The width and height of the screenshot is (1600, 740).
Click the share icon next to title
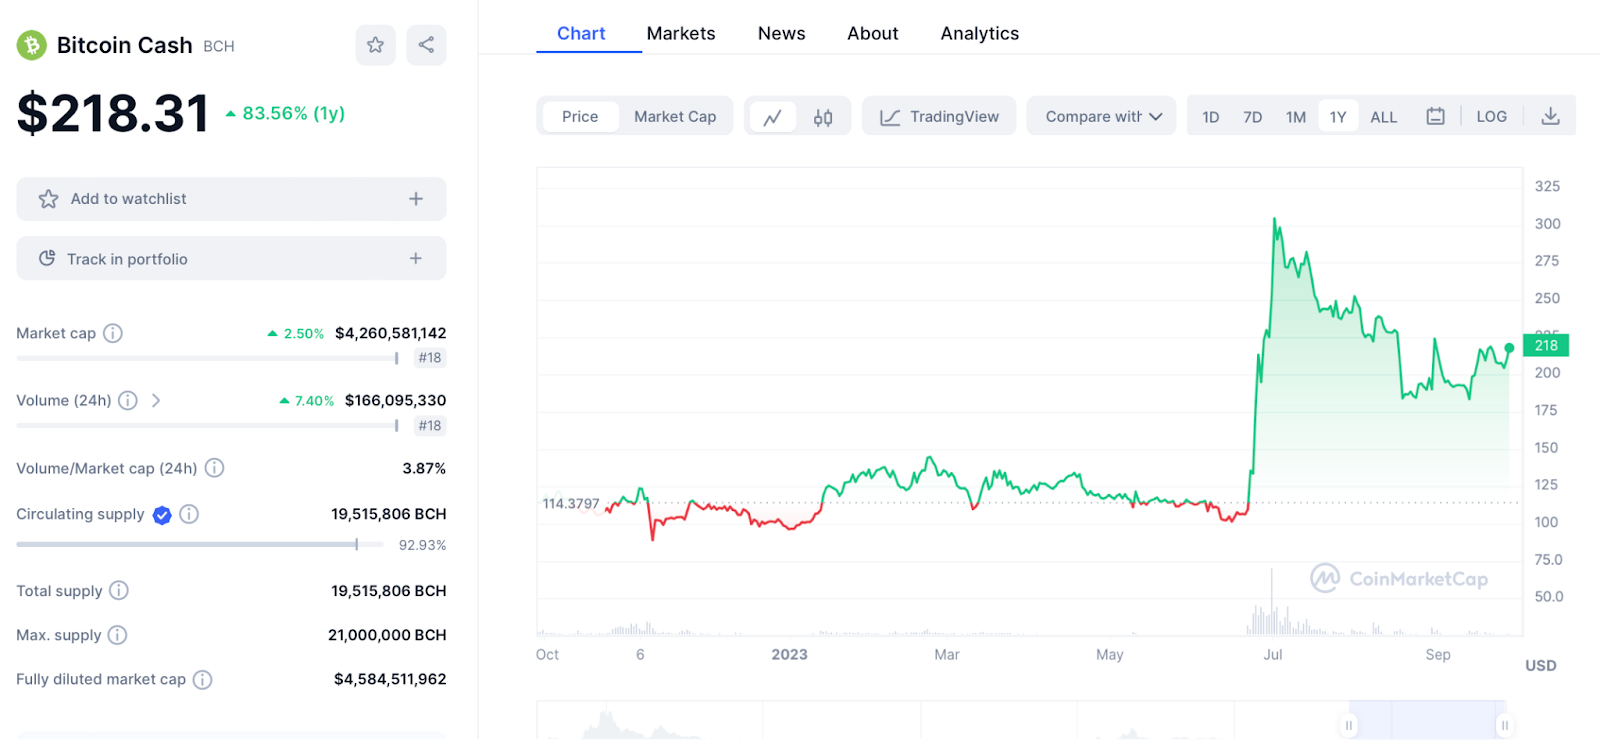(426, 45)
